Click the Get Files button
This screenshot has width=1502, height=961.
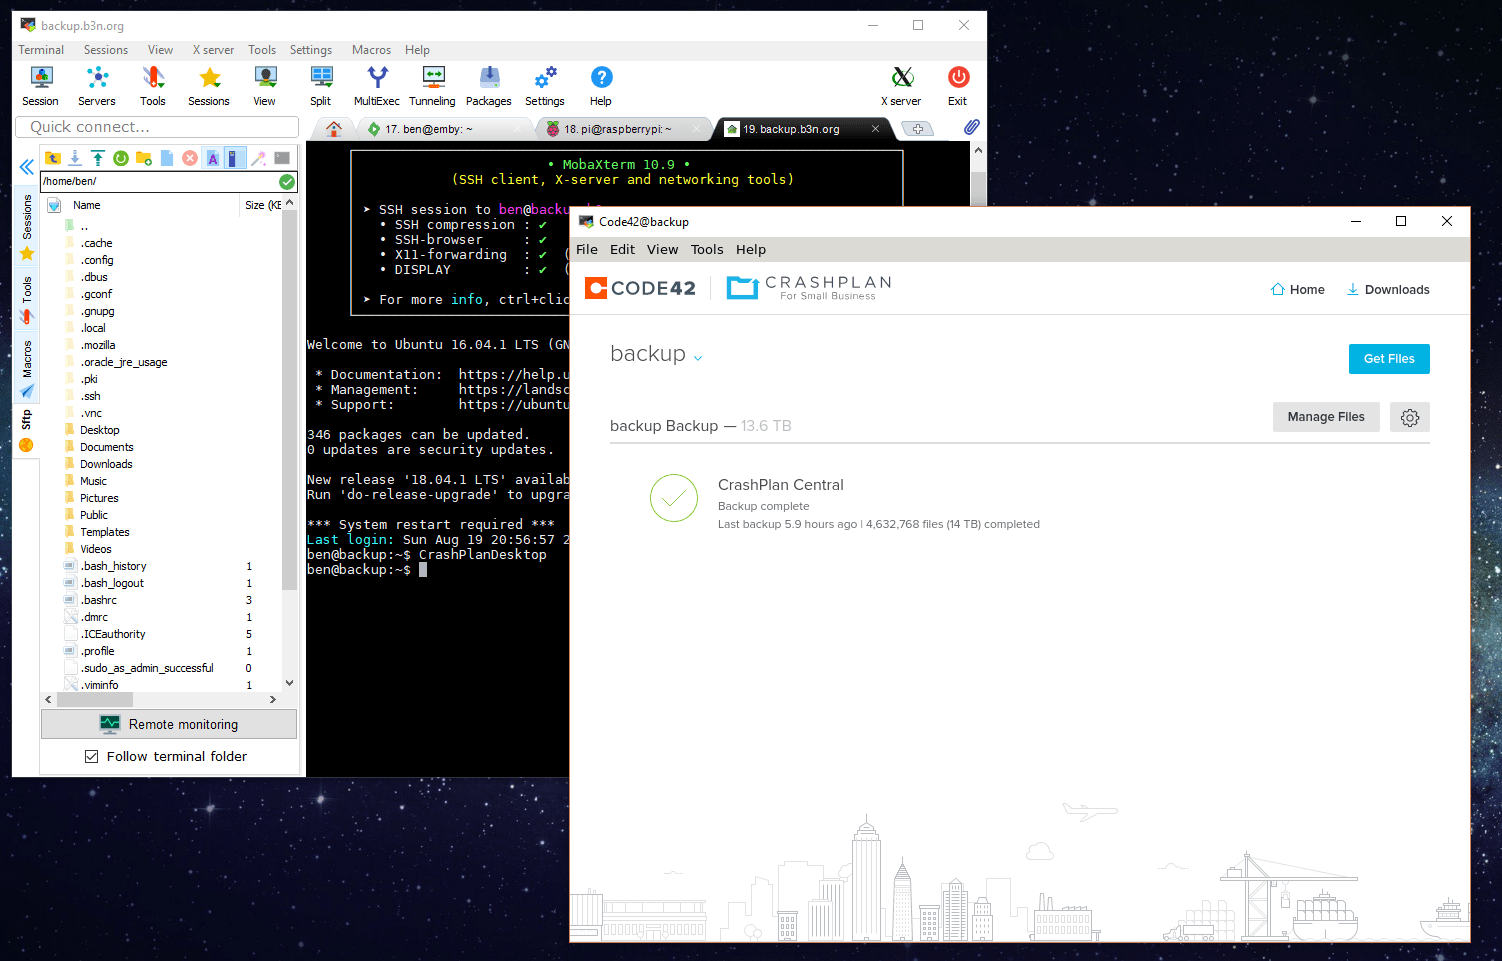[1389, 359]
